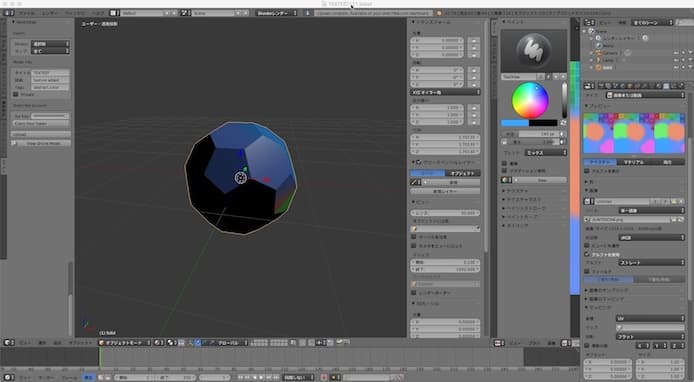Enable the Grease Pencil Layers checkbox
Viewport: 694px width, 382px height.
pyautogui.click(x=419, y=162)
